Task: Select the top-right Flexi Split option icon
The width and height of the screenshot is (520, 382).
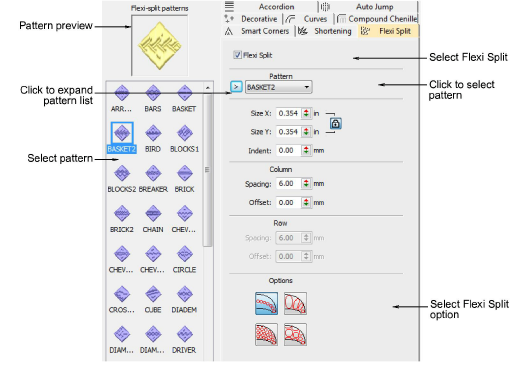Action: click(295, 303)
